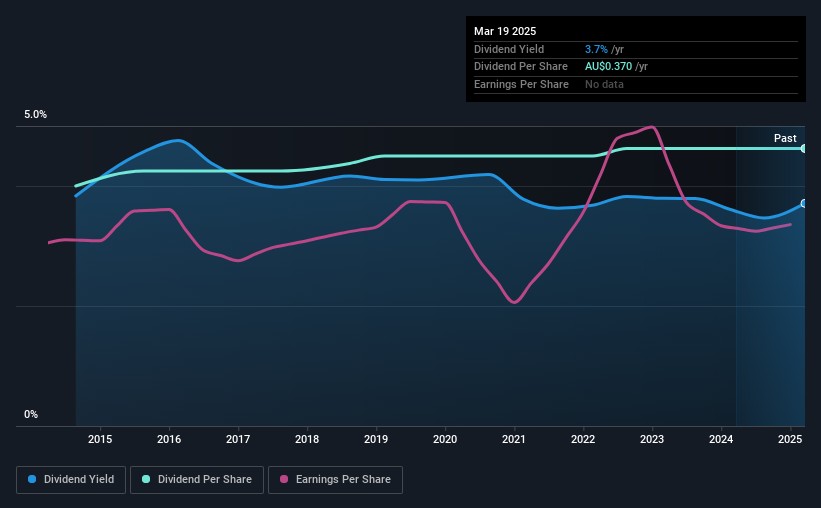Select the Dividend Yield line endpoint marker

[804, 203]
